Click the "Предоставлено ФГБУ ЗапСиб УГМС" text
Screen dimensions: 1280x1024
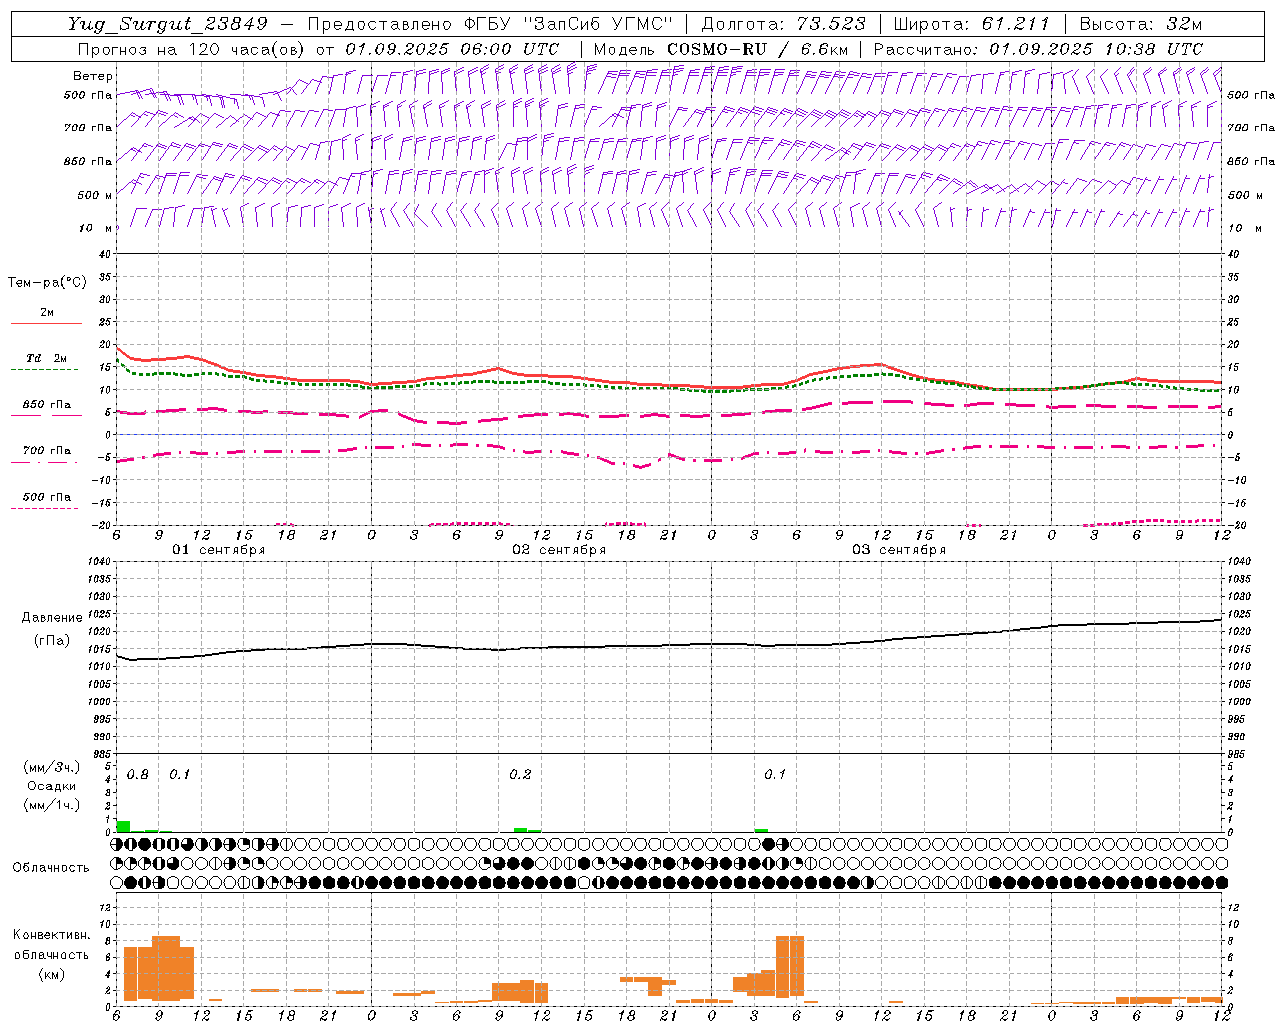[490, 24]
